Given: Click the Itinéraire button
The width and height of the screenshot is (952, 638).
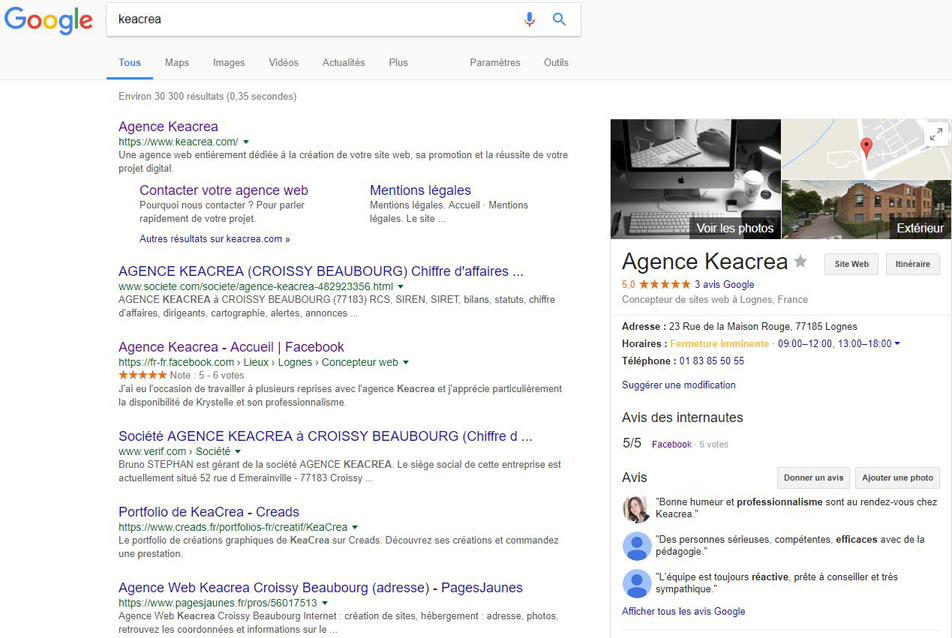Looking at the screenshot, I should click(x=913, y=264).
